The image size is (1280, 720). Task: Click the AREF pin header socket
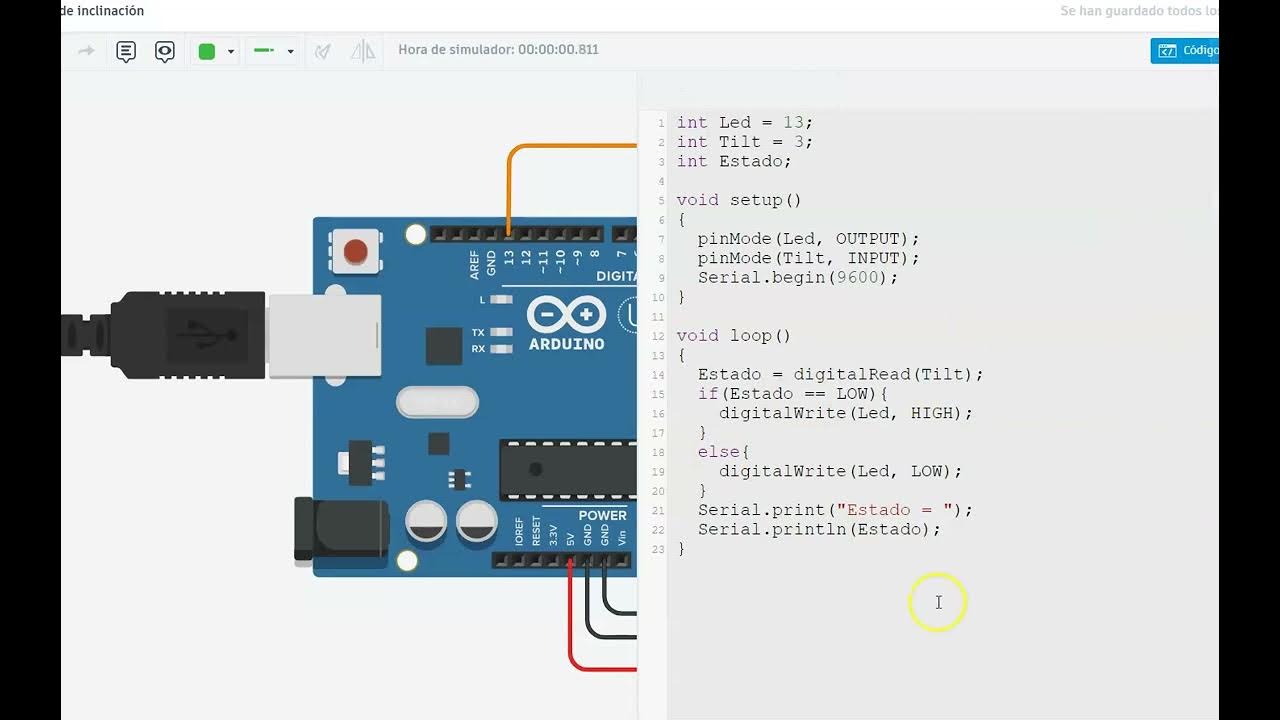click(x=474, y=234)
